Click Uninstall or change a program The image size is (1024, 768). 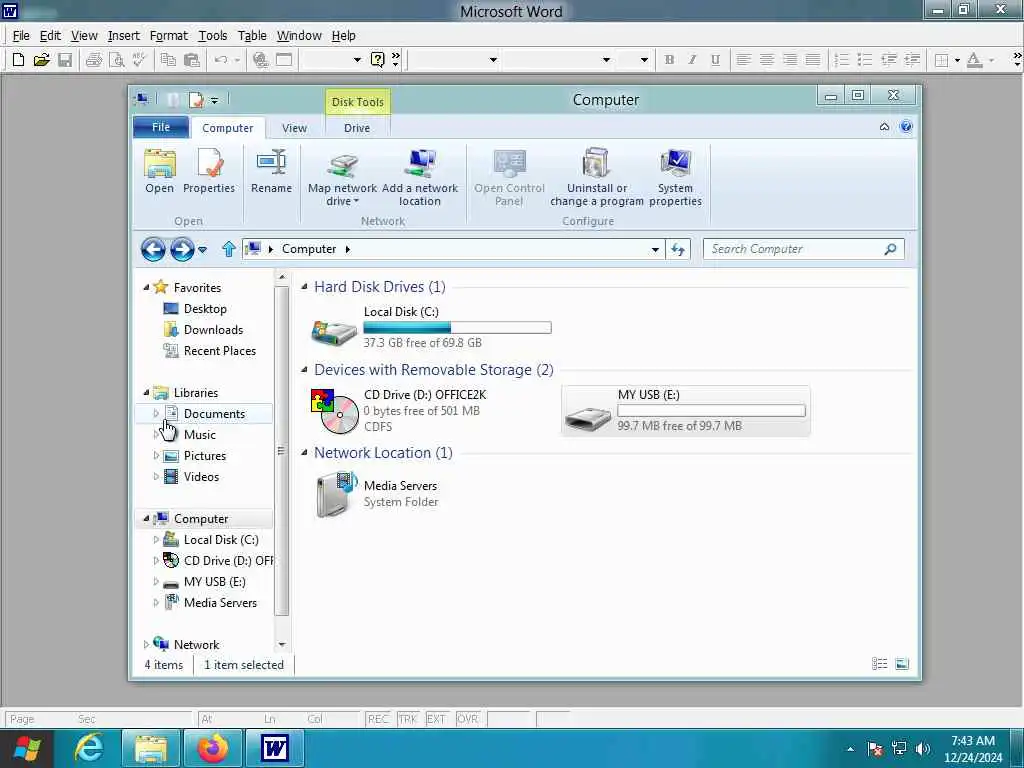tap(597, 178)
